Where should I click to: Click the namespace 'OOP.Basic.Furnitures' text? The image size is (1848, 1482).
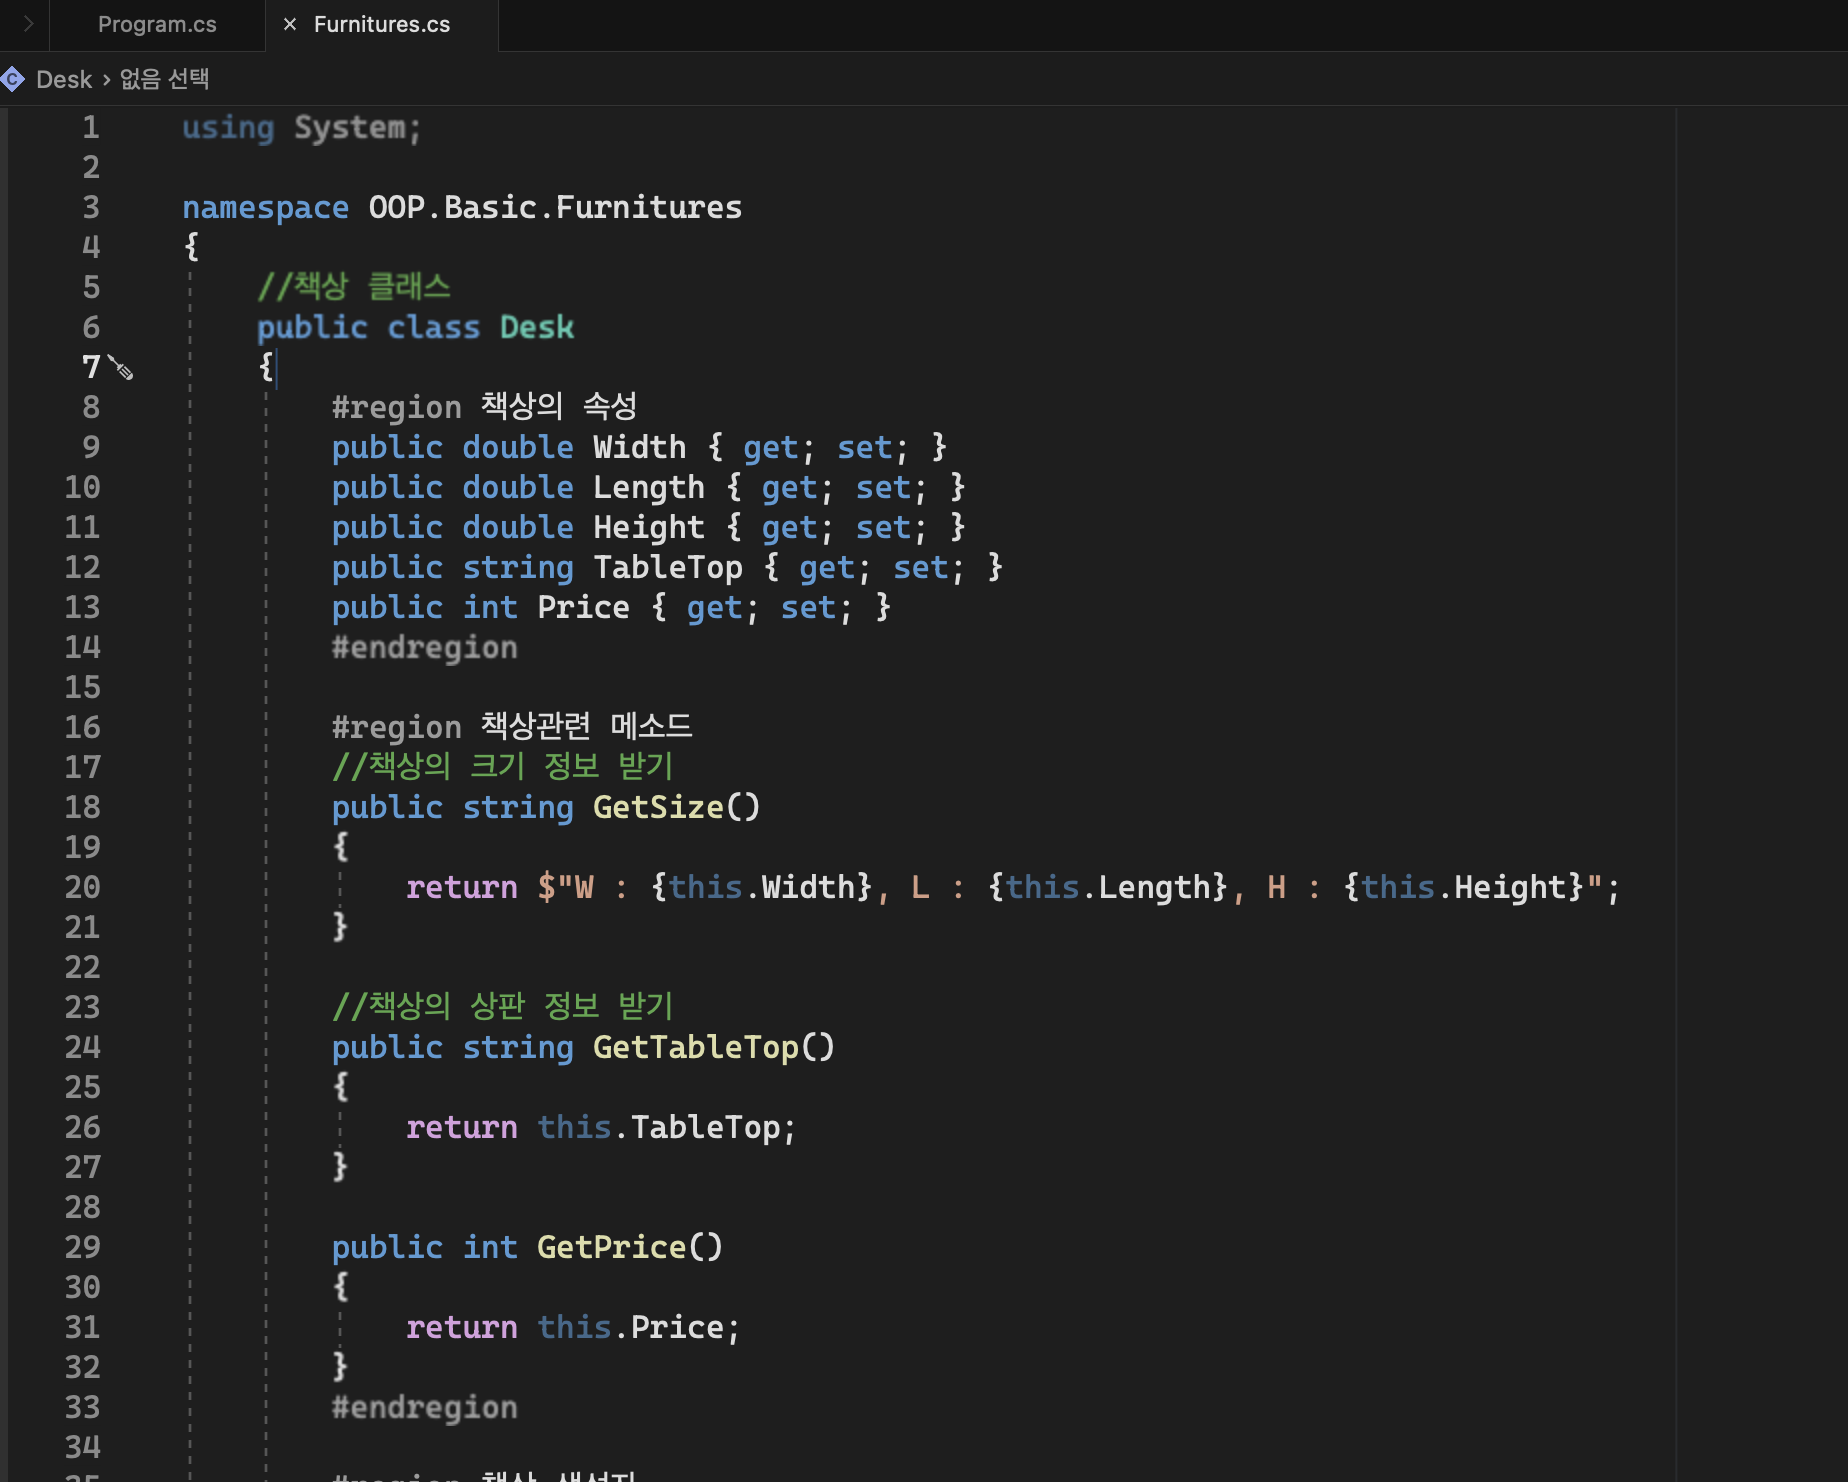pyautogui.click(x=555, y=208)
